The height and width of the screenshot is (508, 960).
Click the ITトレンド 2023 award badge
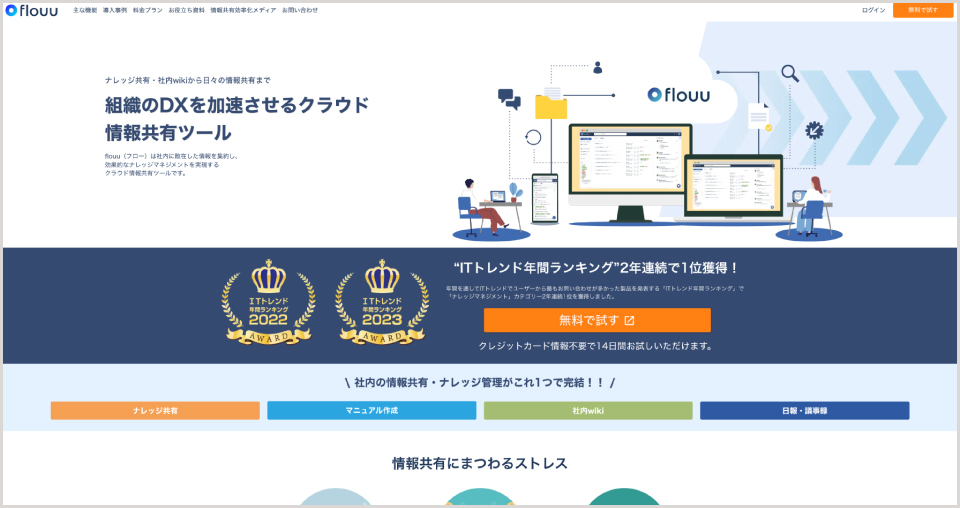(x=382, y=302)
